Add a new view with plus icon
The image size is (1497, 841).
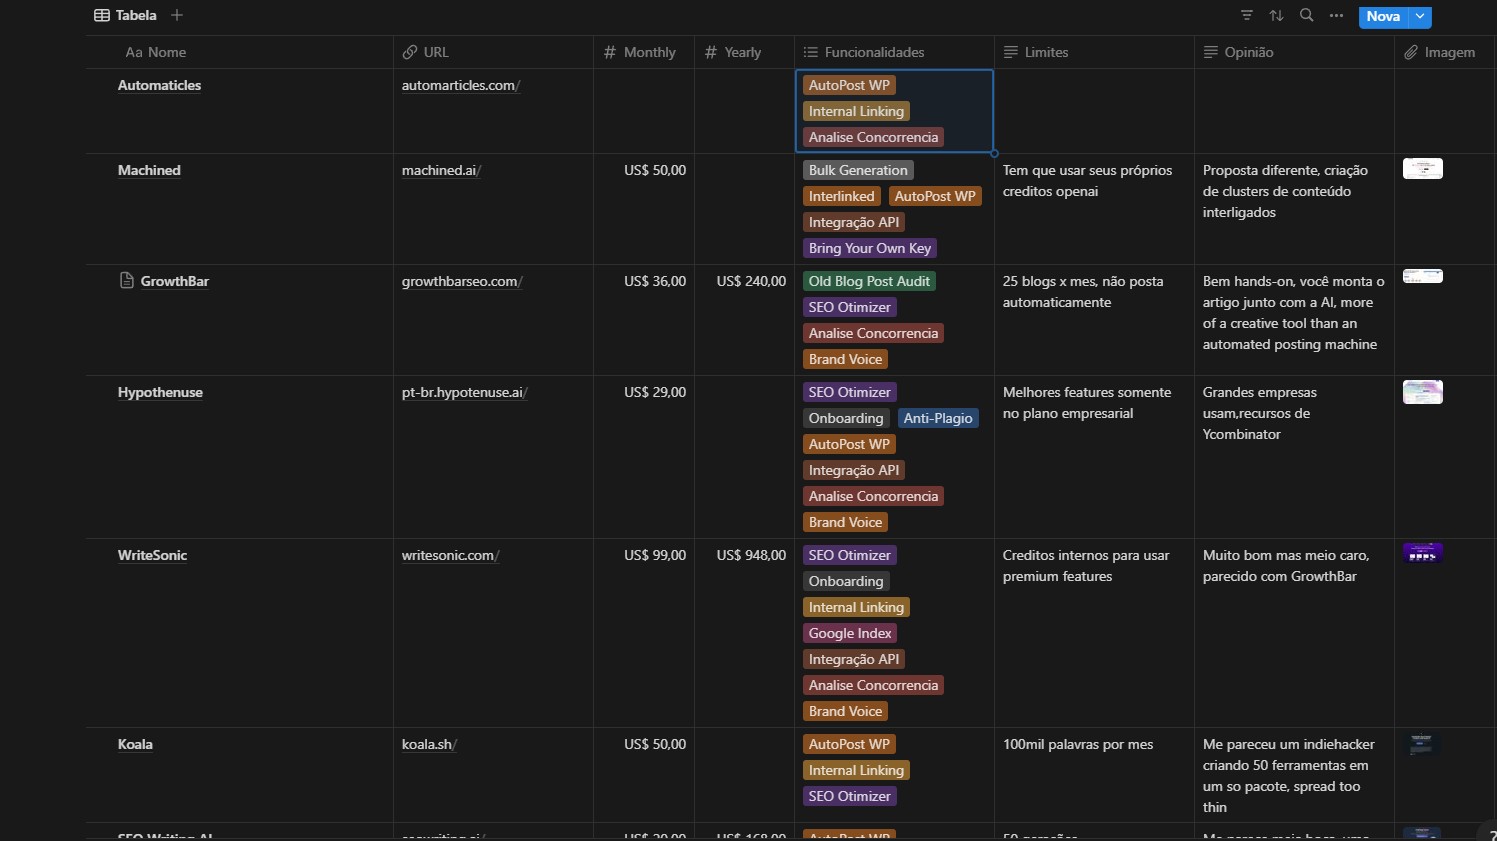[177, 15]
